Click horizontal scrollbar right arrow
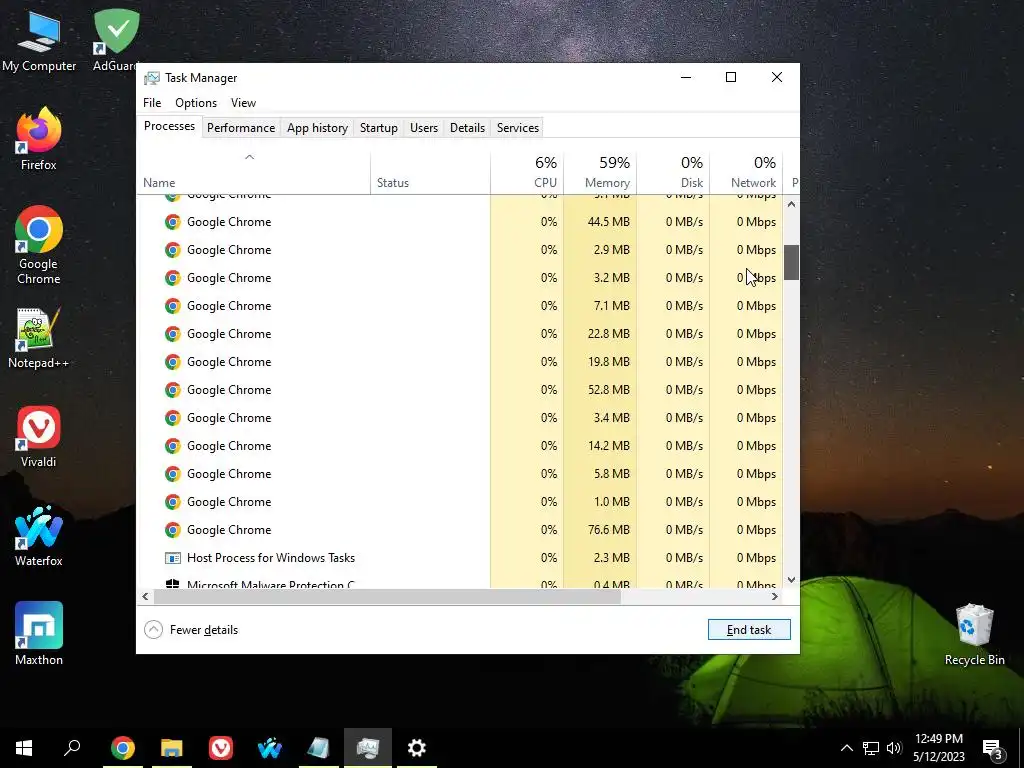 (775, 596)
